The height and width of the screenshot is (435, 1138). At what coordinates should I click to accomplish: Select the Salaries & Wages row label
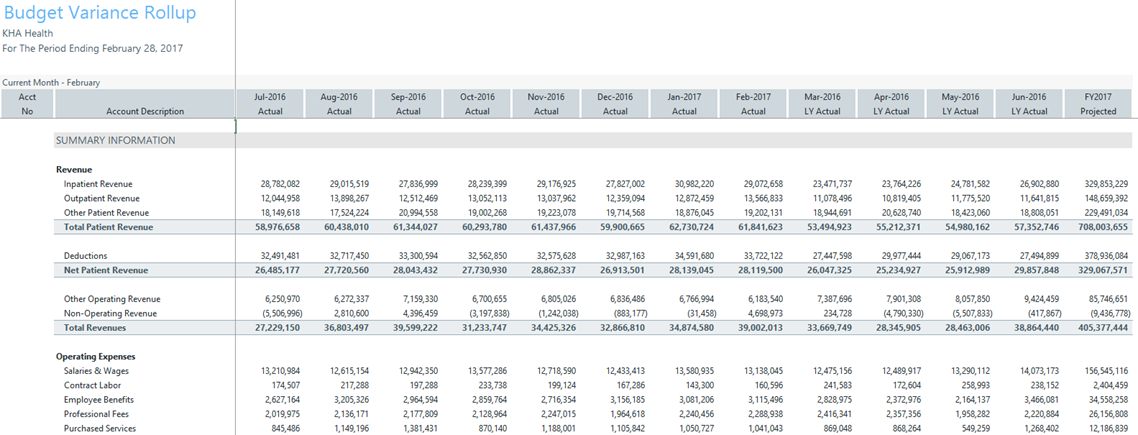coord(98,371)
